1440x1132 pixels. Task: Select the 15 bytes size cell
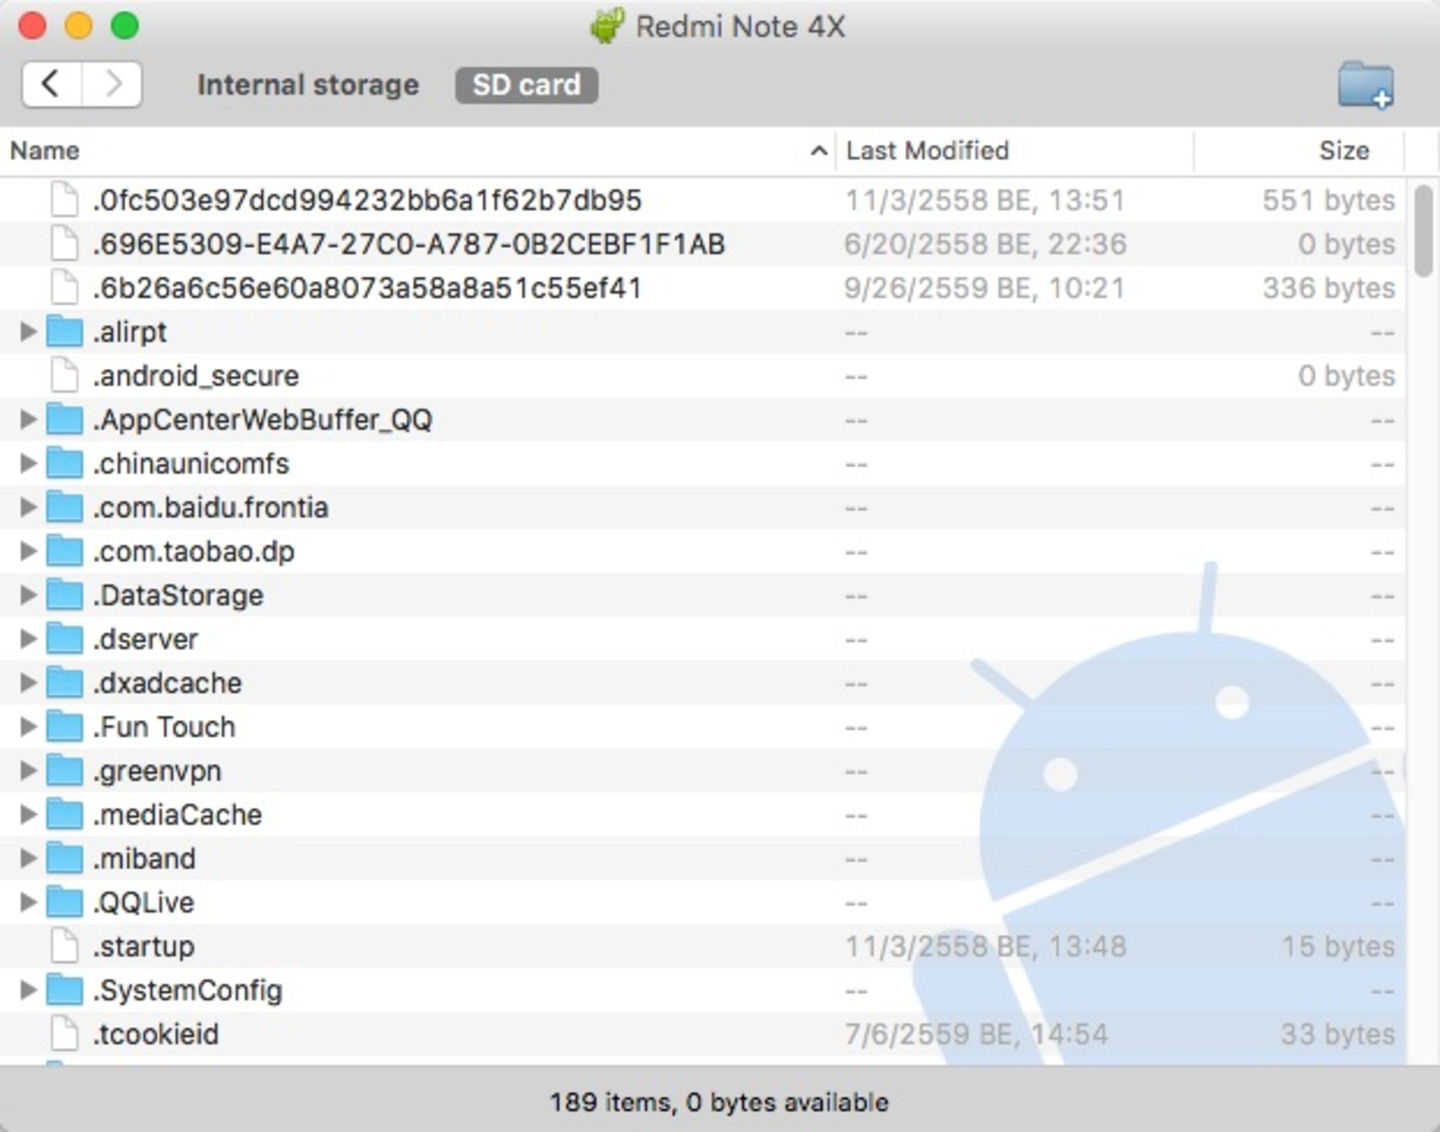click(1338, 946)
